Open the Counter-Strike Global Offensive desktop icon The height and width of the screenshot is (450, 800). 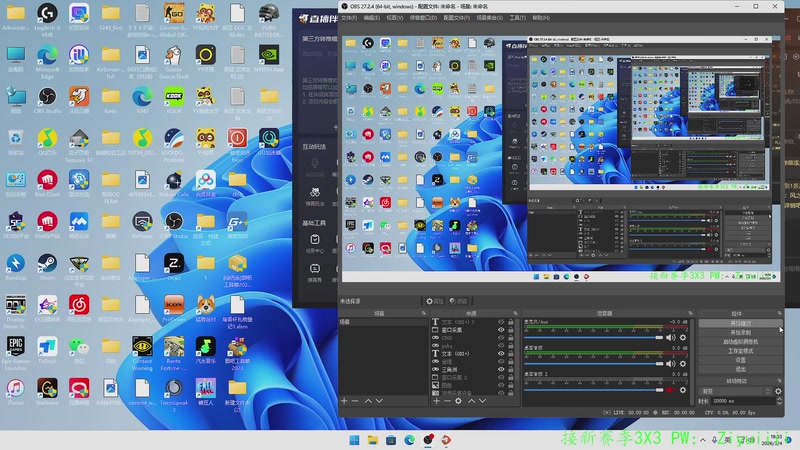pos(174,19)
